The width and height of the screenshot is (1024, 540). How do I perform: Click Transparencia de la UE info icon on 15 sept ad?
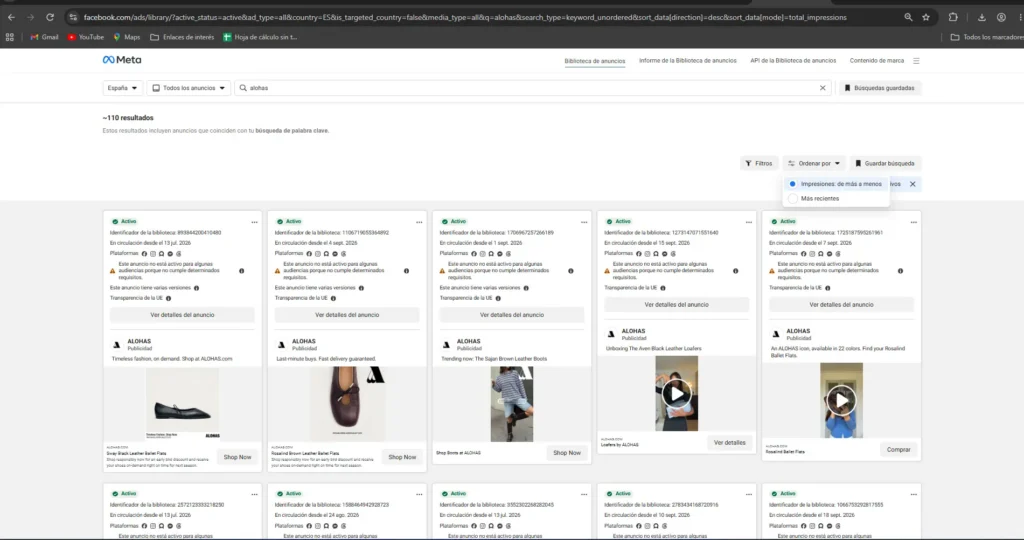tap(663, 288)
